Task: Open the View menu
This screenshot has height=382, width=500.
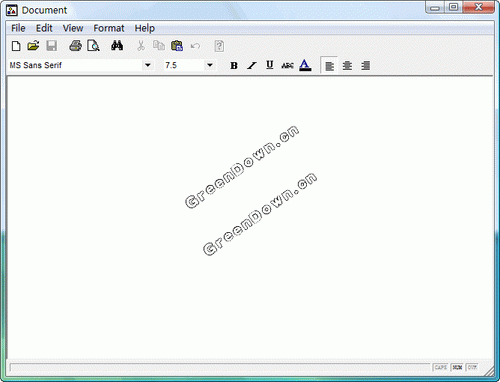Action: tap(73, 28)
